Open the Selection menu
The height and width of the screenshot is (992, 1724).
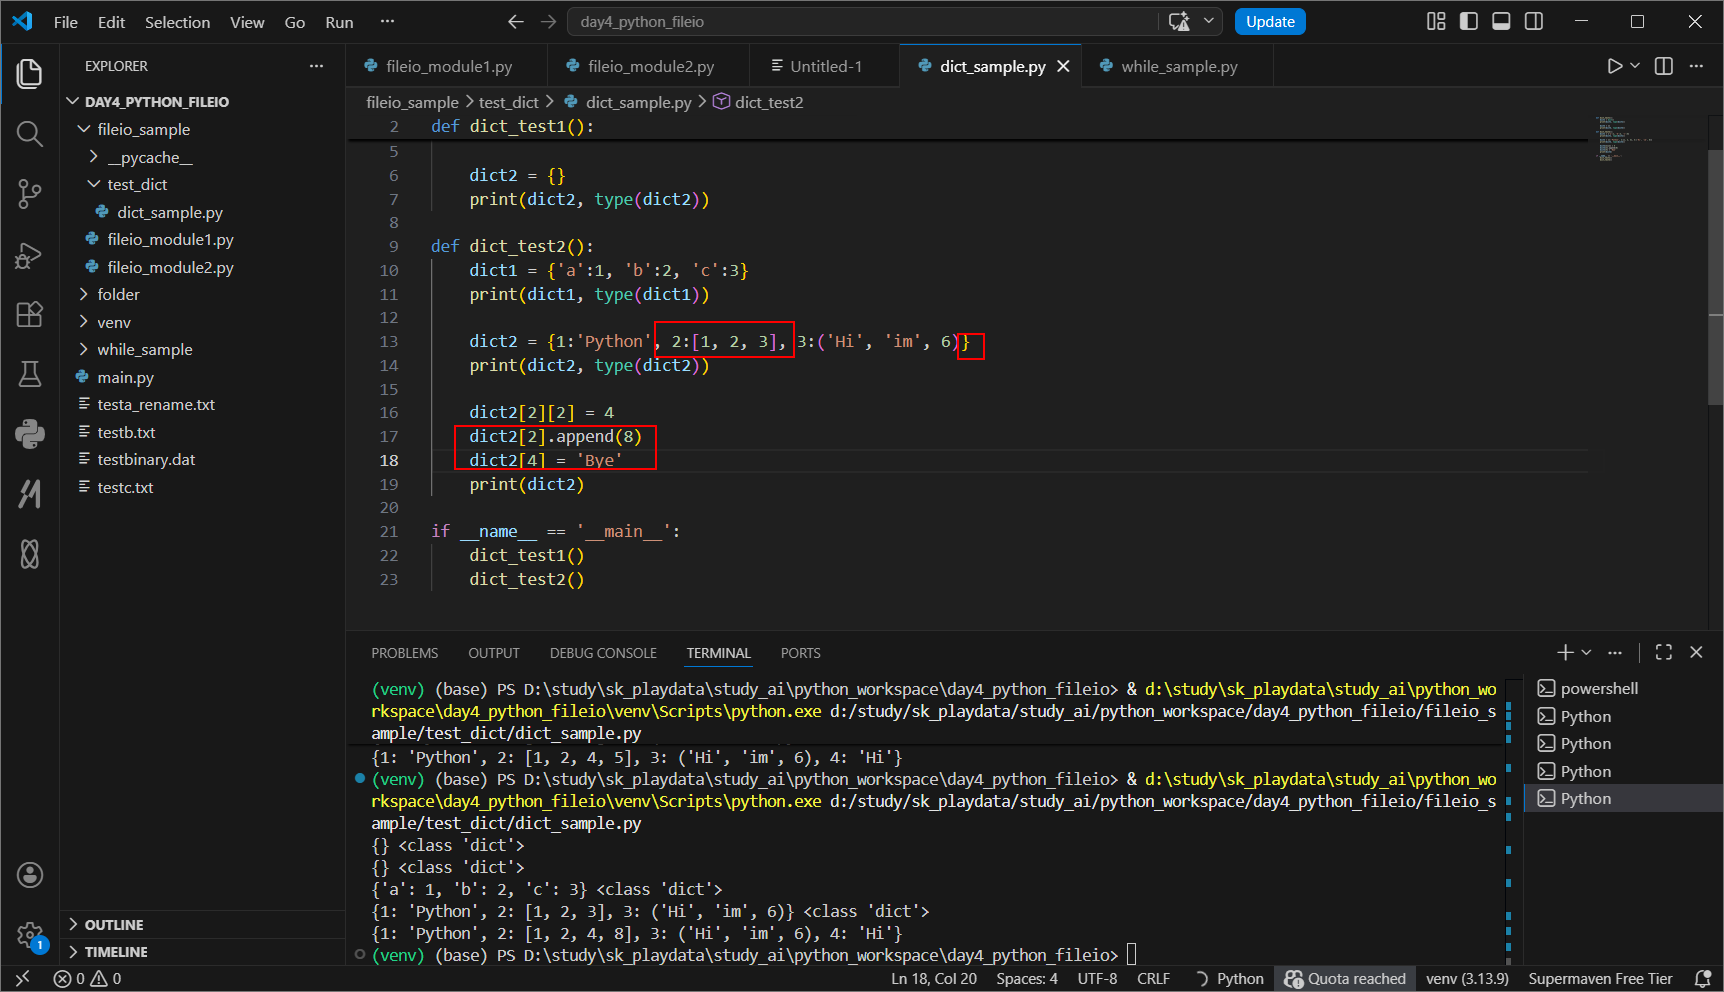(x=177, y=22)
